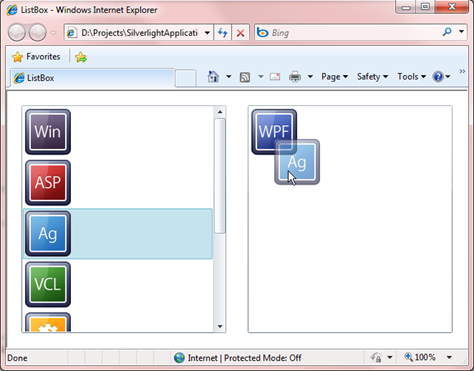Click the Help question mark icon
Viewport: 474px width, 371px height.
point(438,77)
